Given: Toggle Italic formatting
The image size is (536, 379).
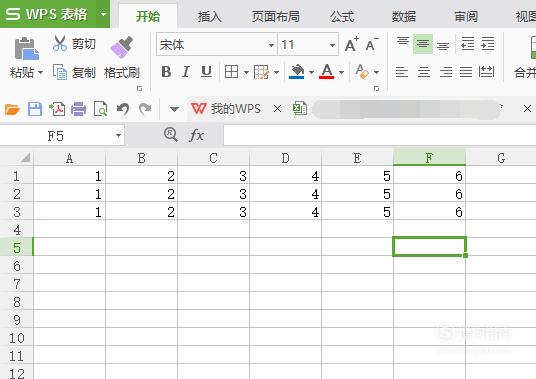Looking at the screenshot, I should click(186, 72).
